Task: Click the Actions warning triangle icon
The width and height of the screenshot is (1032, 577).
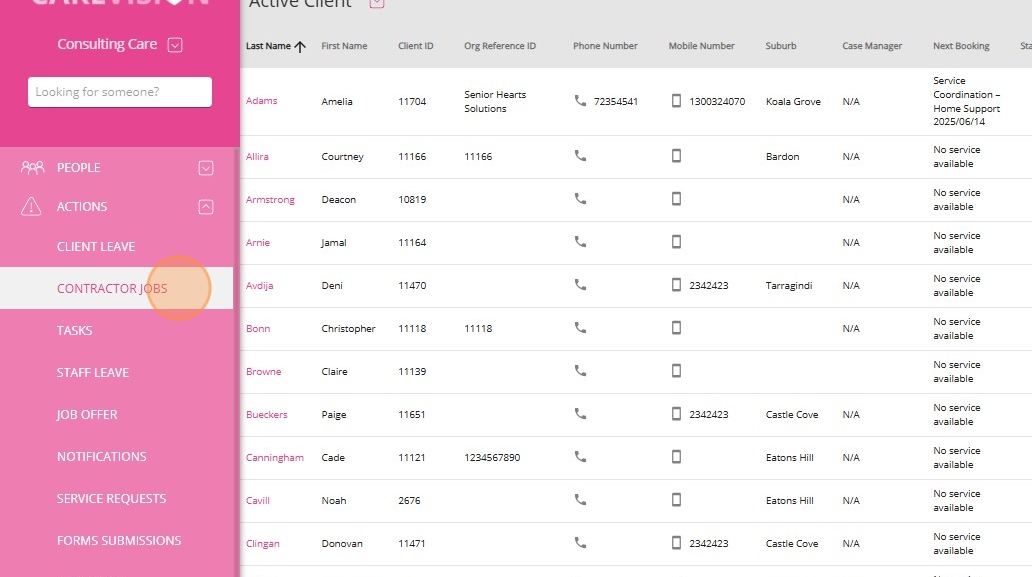Action: click(31, 207)
